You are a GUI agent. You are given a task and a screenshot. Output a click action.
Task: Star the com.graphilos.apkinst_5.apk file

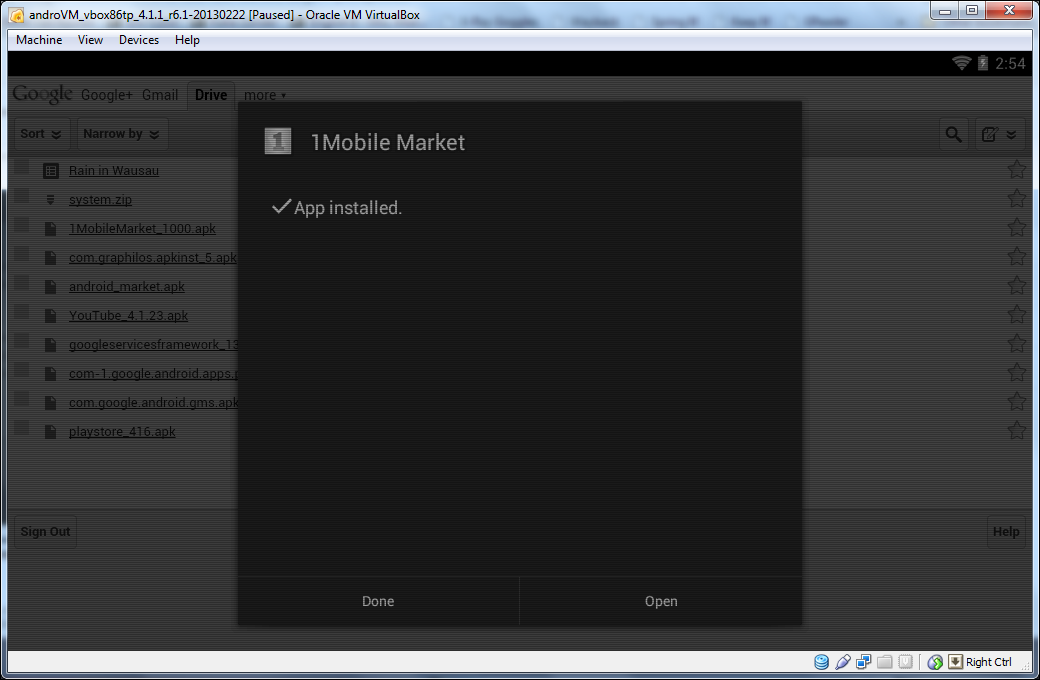(1016, 256)
